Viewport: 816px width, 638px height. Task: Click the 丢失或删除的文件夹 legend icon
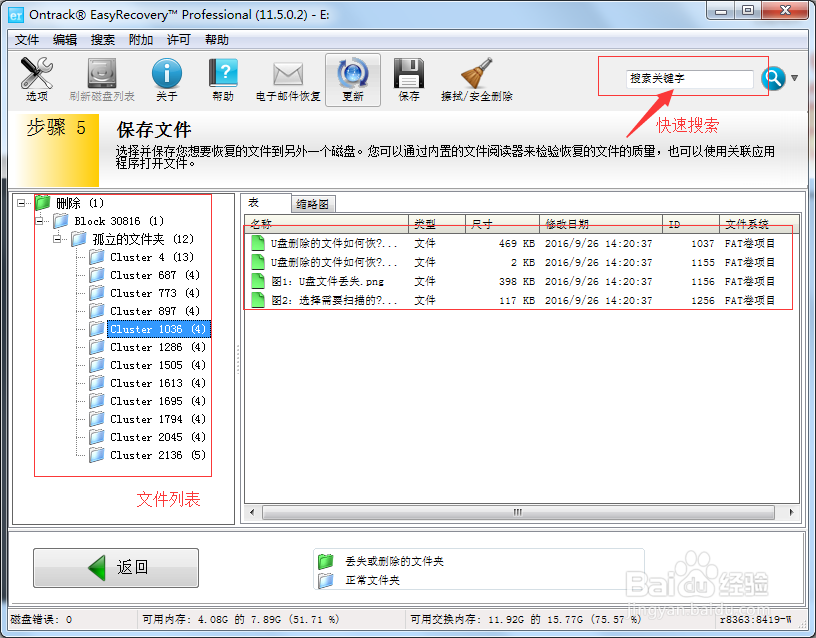pos(326,562)
